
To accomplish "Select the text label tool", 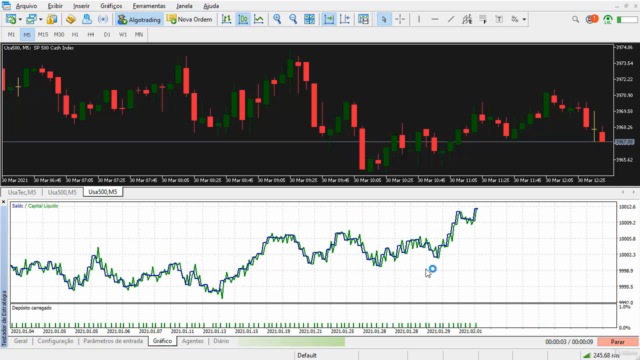I will pos(499,19).
